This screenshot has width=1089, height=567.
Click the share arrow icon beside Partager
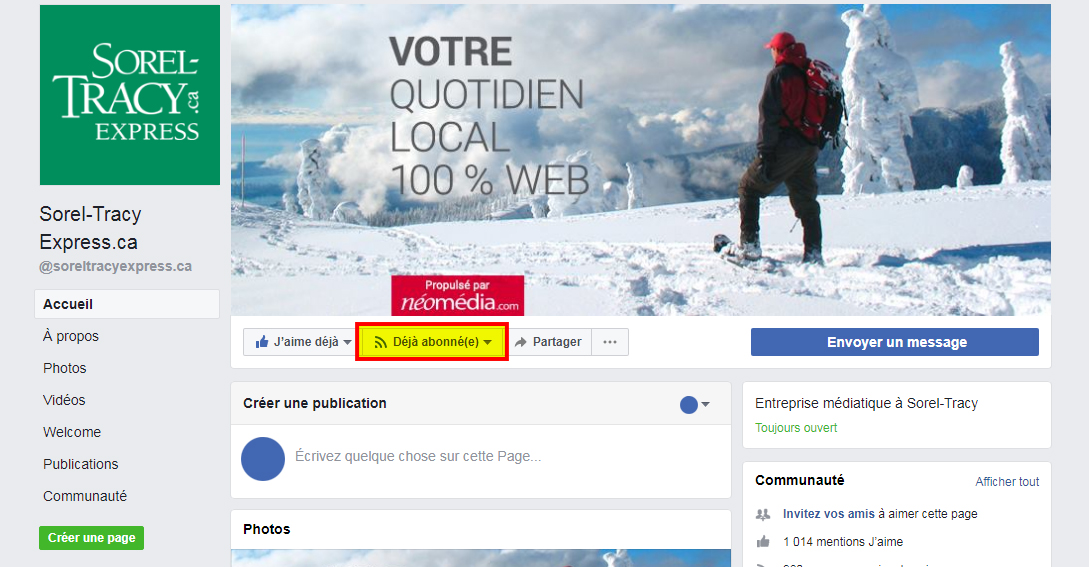[x=520, y=342]
